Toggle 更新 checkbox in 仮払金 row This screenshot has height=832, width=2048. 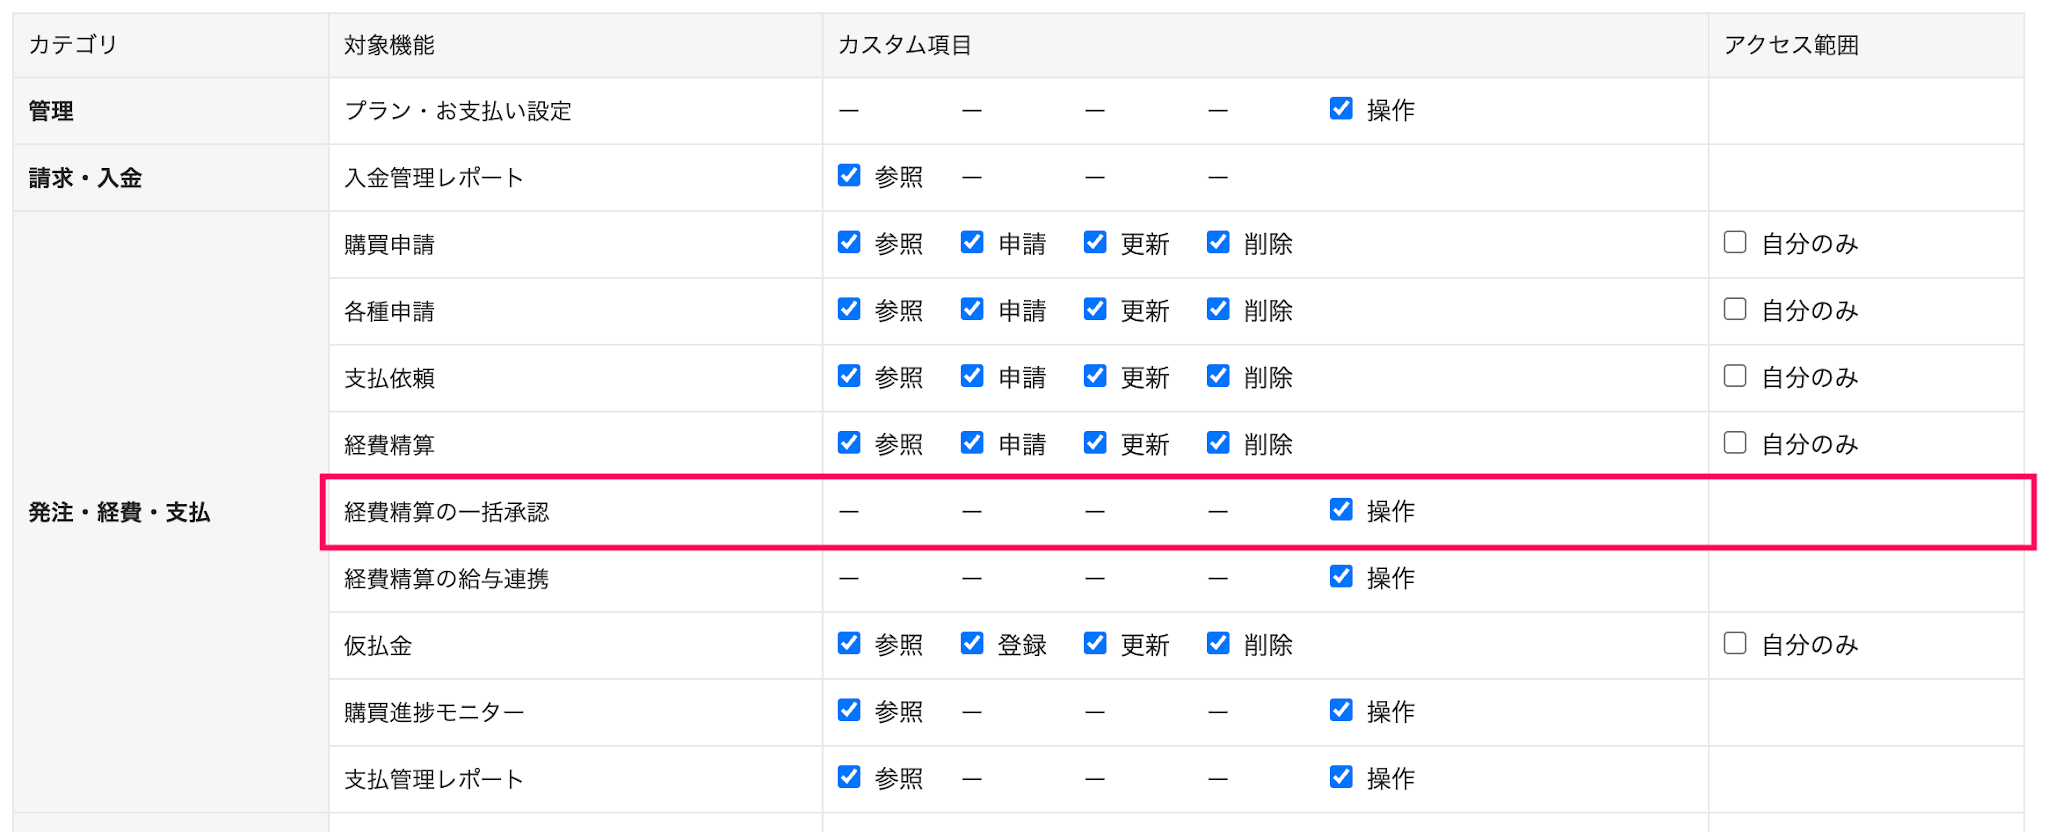click(x=1095, y=643)
